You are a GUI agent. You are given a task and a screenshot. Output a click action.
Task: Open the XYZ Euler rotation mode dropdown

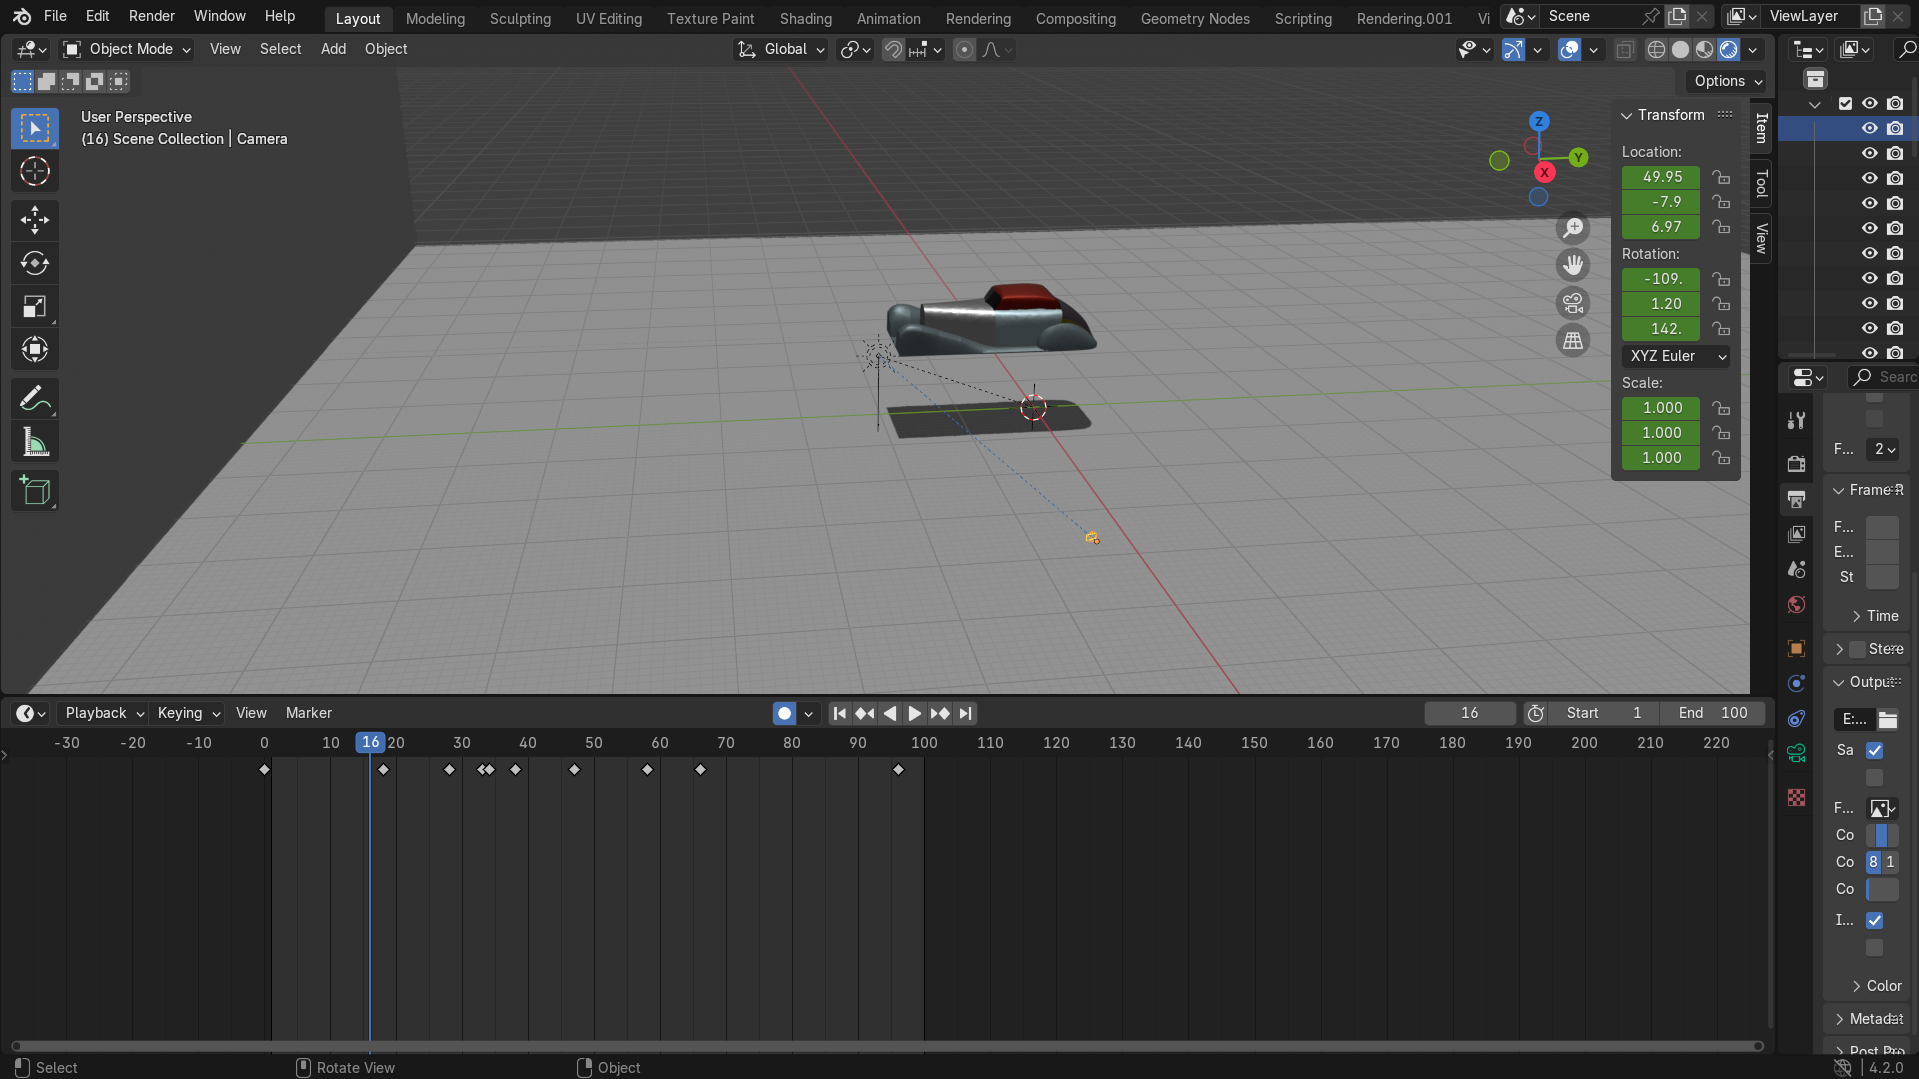(x=1676, y=356)
